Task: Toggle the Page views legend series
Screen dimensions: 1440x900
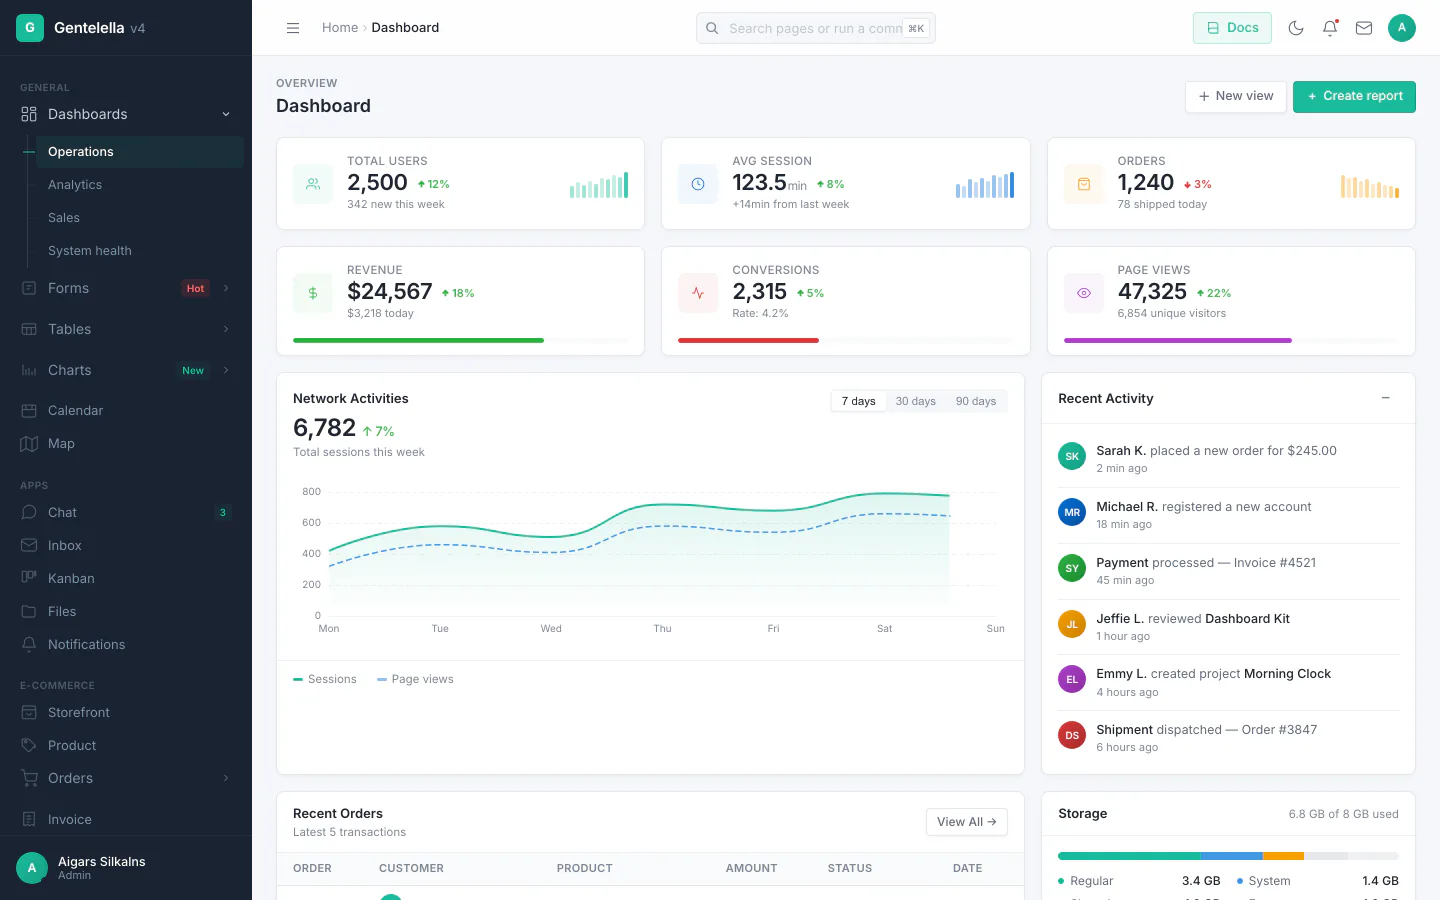Action: [415, 679]
